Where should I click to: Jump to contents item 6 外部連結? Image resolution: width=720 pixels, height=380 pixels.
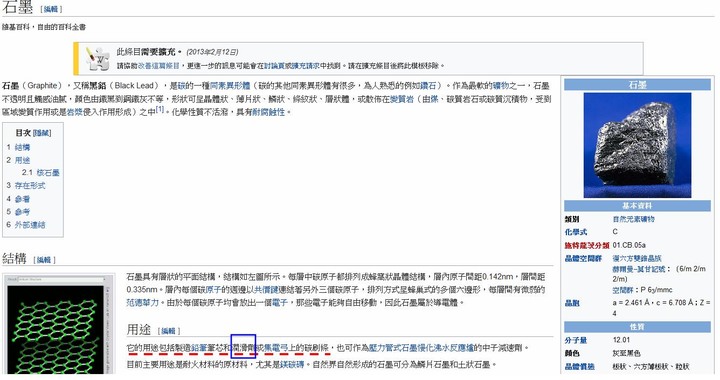coord(30,225)
